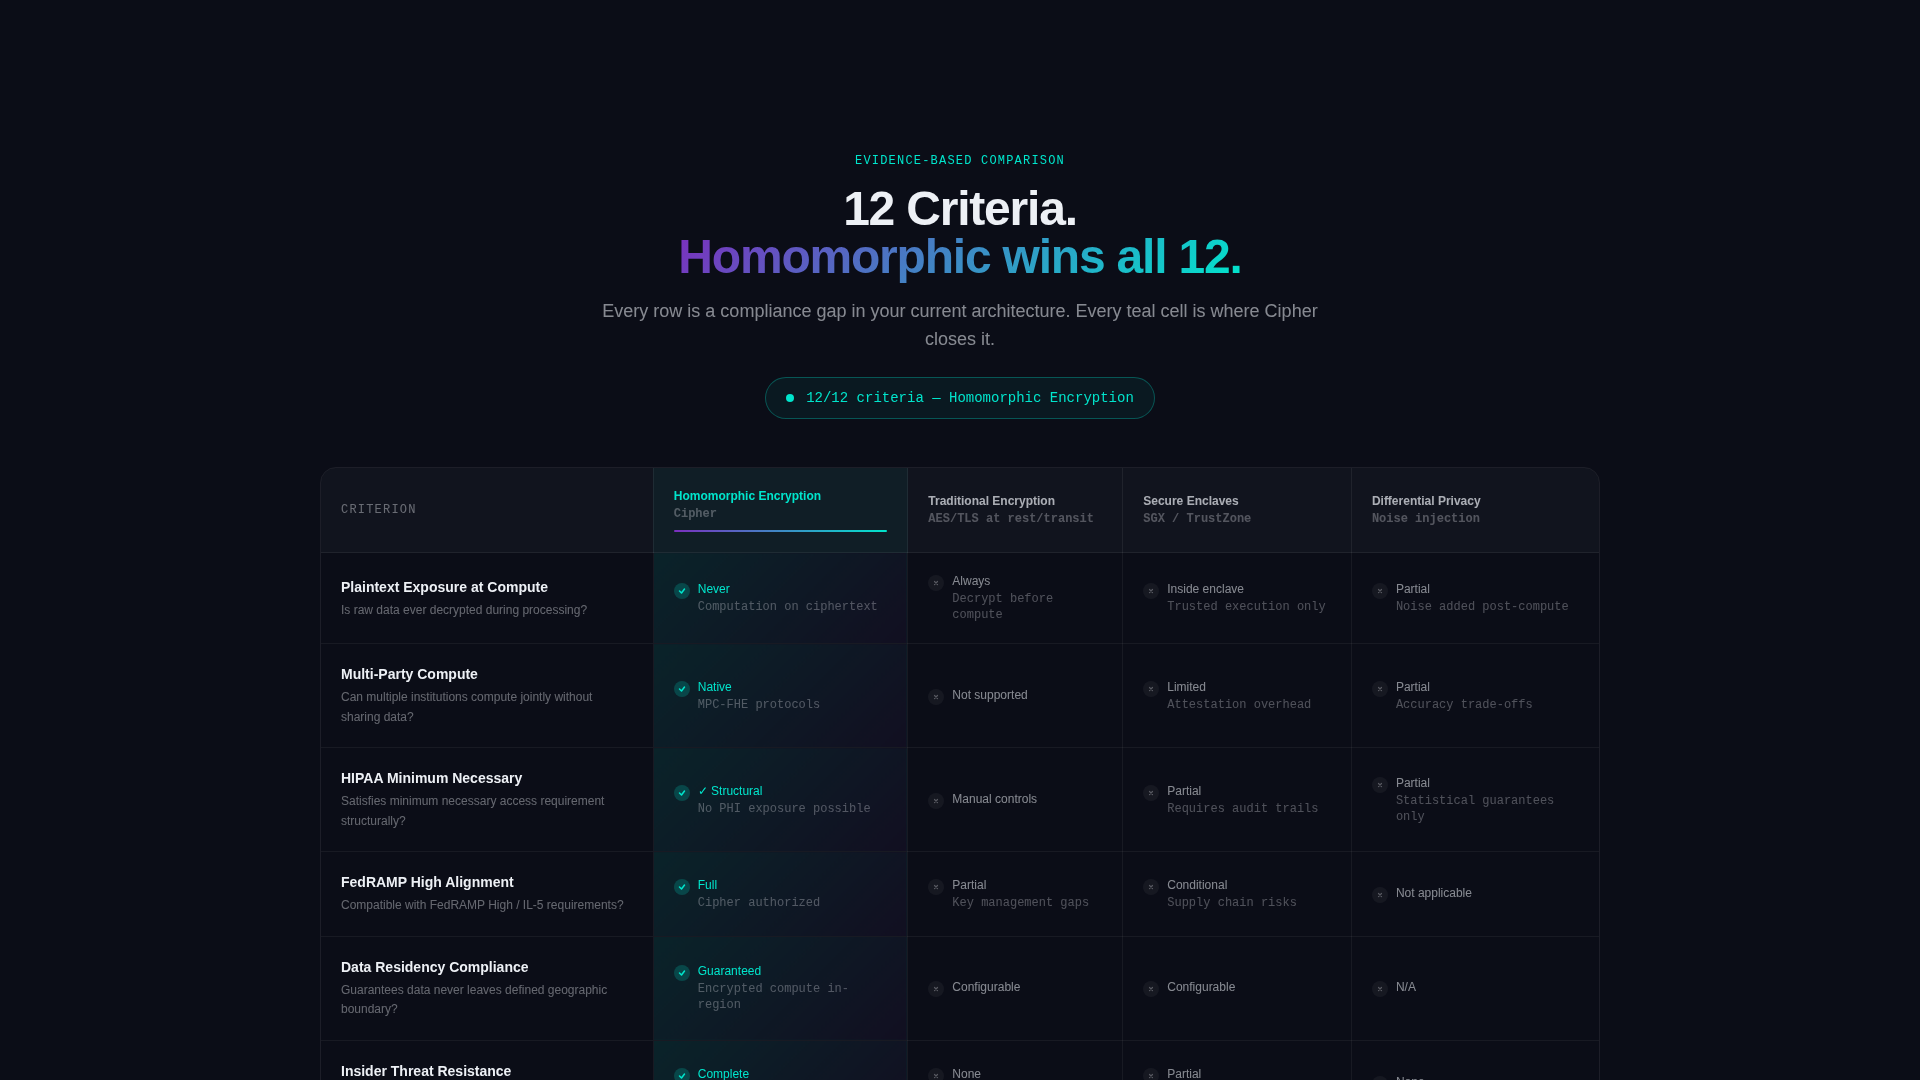1920x1080 pixels.
Task: Click the green check icon beside 'Never'
Action: pos(682,591)
